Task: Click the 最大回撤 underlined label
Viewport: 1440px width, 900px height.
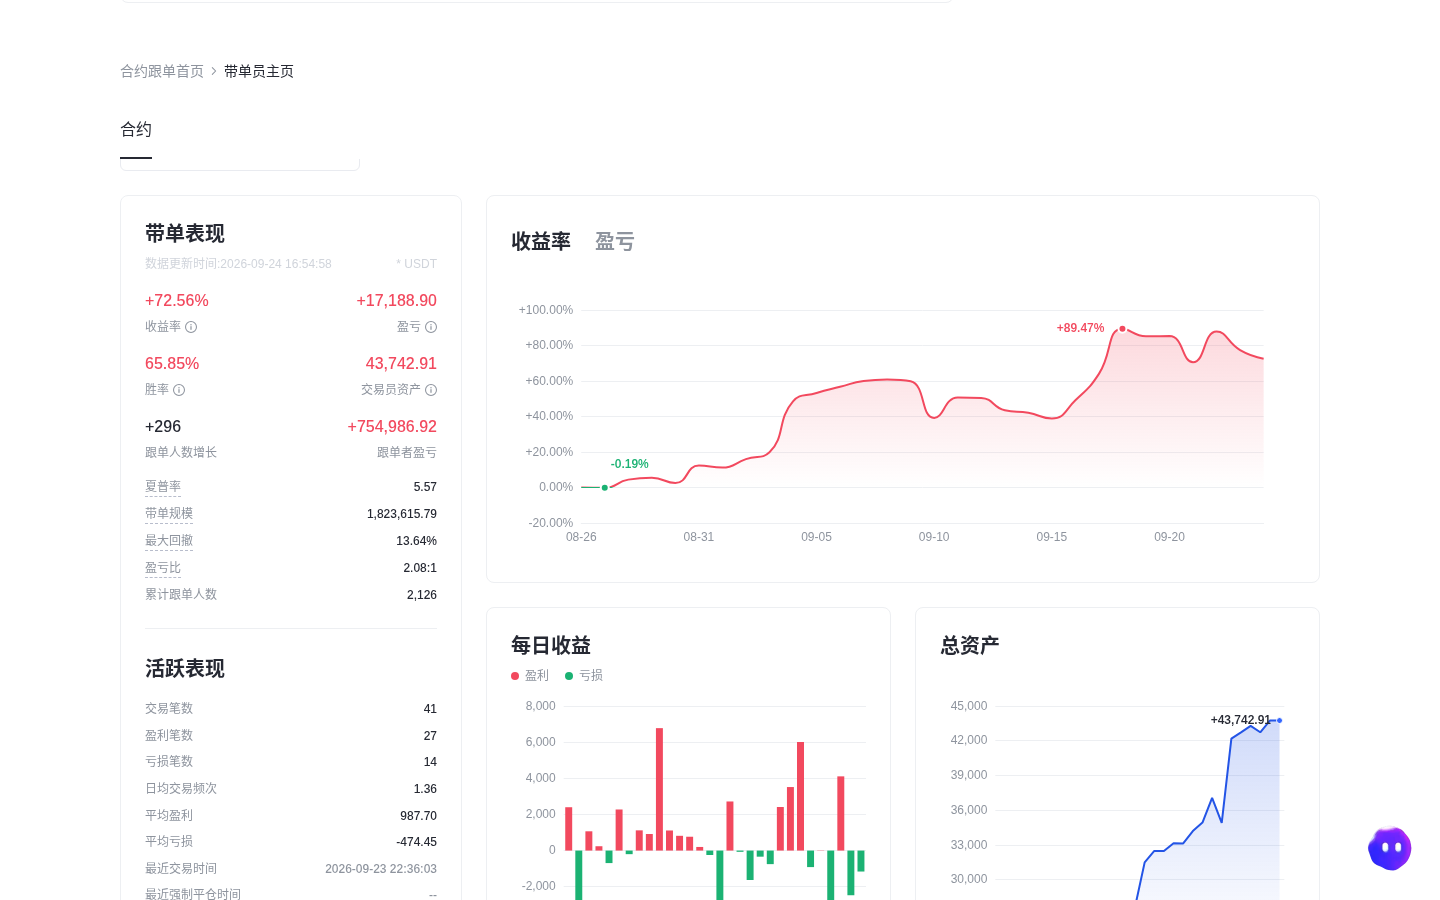Action: 169,541
